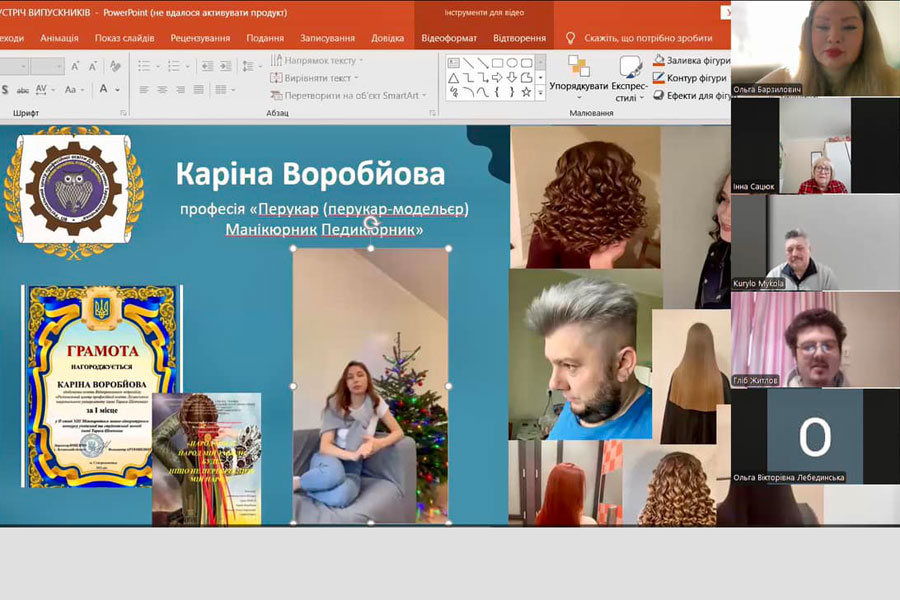Screen dimensions: 900x600
Task: Apply justify text alignment
Action: click(199, 90)
